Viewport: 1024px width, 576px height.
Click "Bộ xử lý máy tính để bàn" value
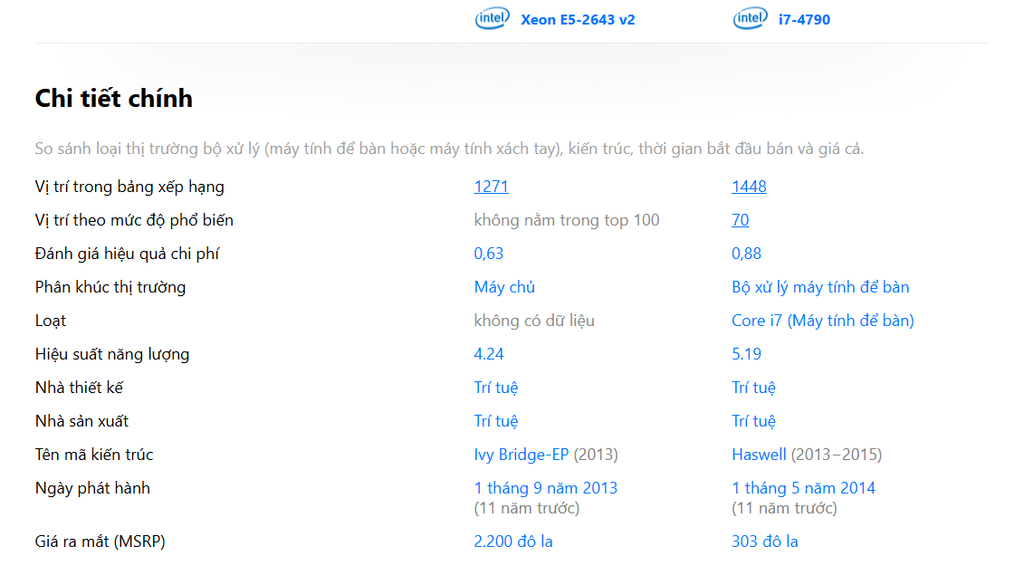(x=820, y=287)
